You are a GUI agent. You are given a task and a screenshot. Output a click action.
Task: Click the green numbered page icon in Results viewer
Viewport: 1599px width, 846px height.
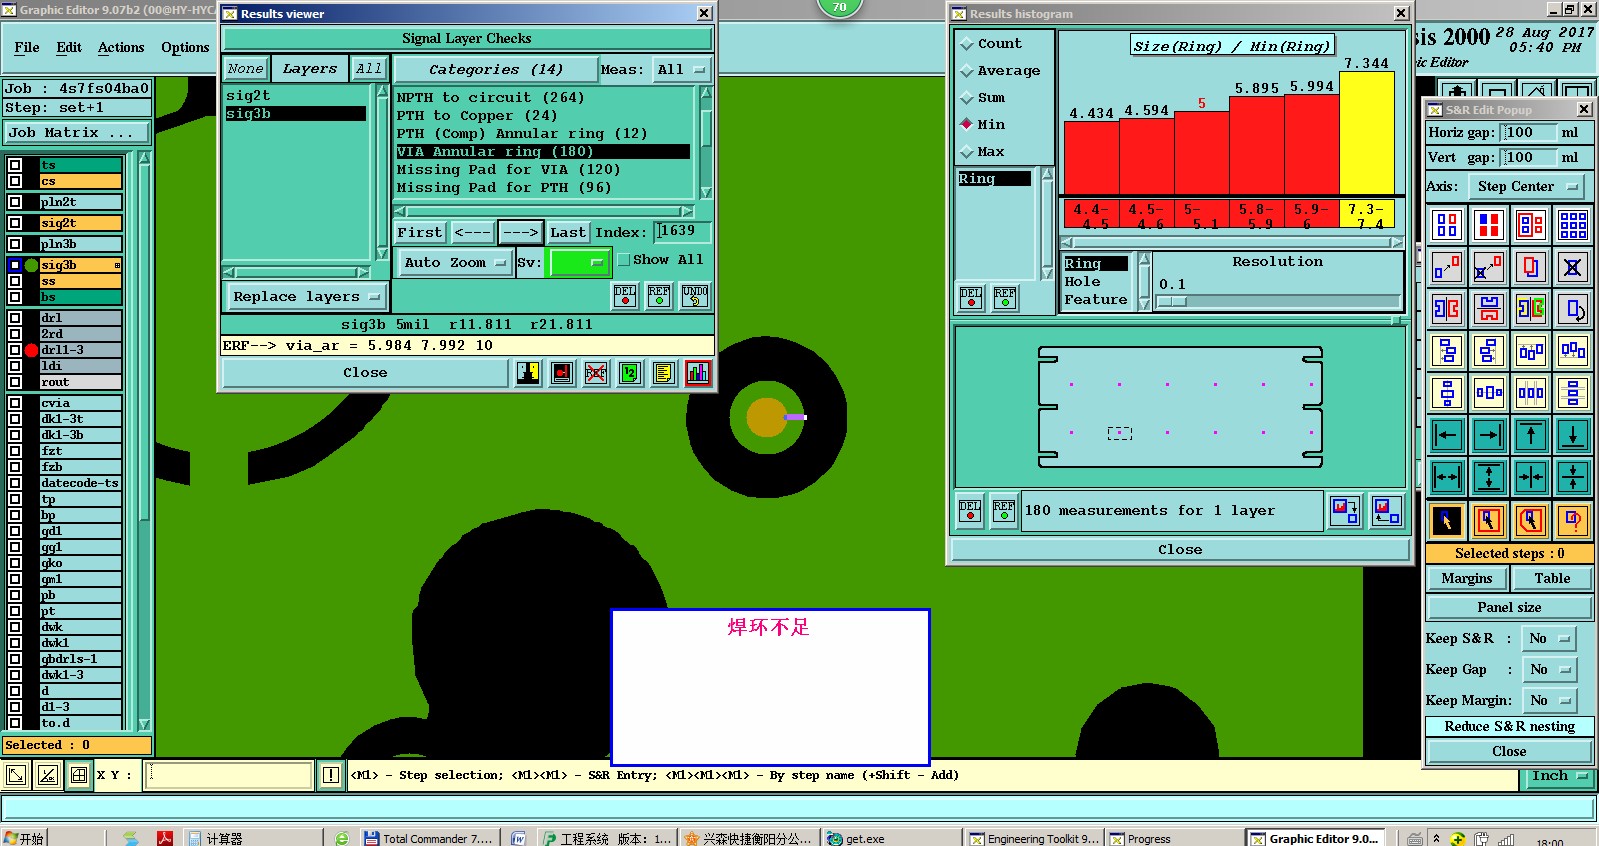630,373
